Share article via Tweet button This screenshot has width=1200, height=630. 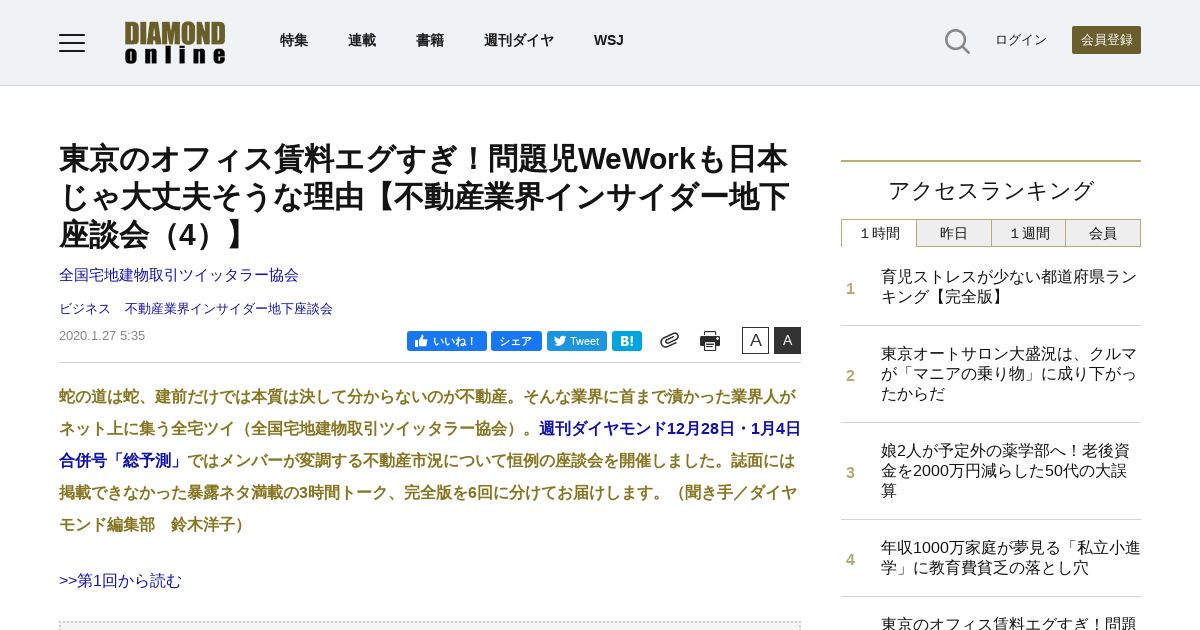click(577, 341)
